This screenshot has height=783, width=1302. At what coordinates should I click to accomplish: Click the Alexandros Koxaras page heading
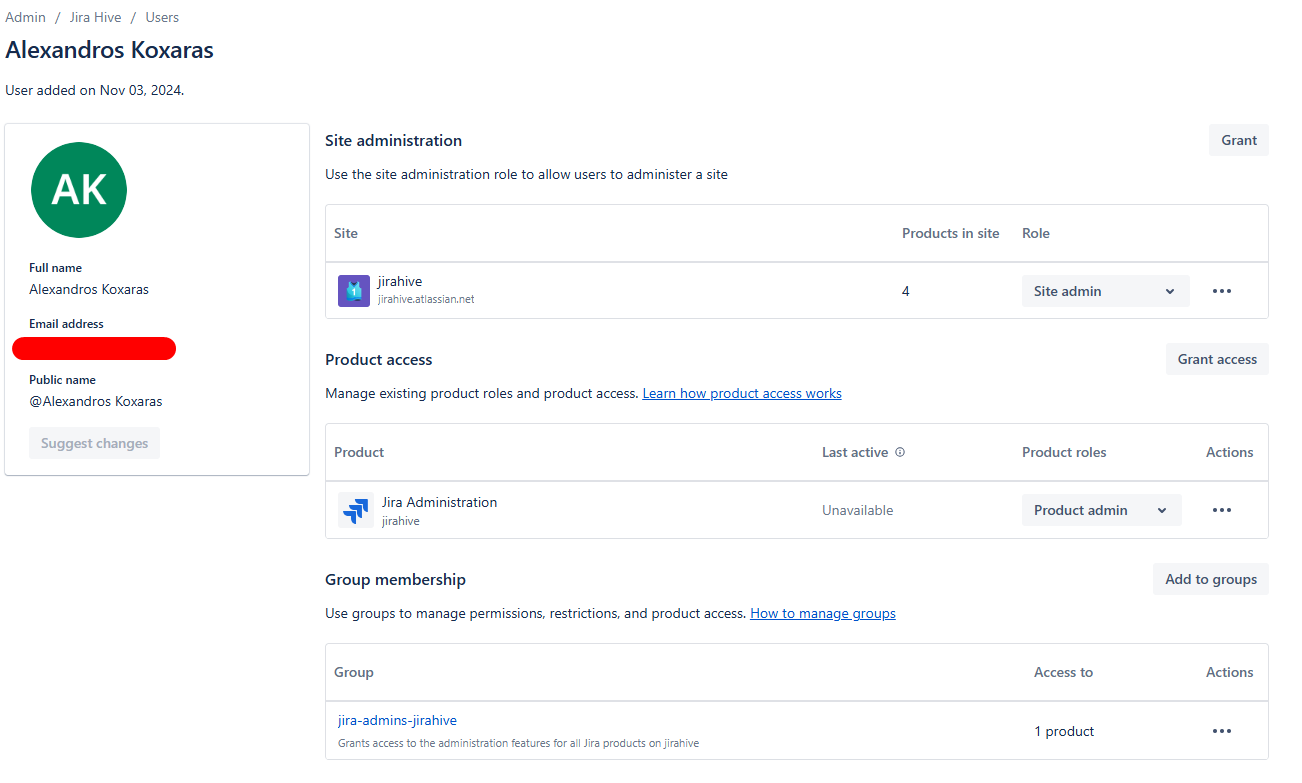[109, 50]
